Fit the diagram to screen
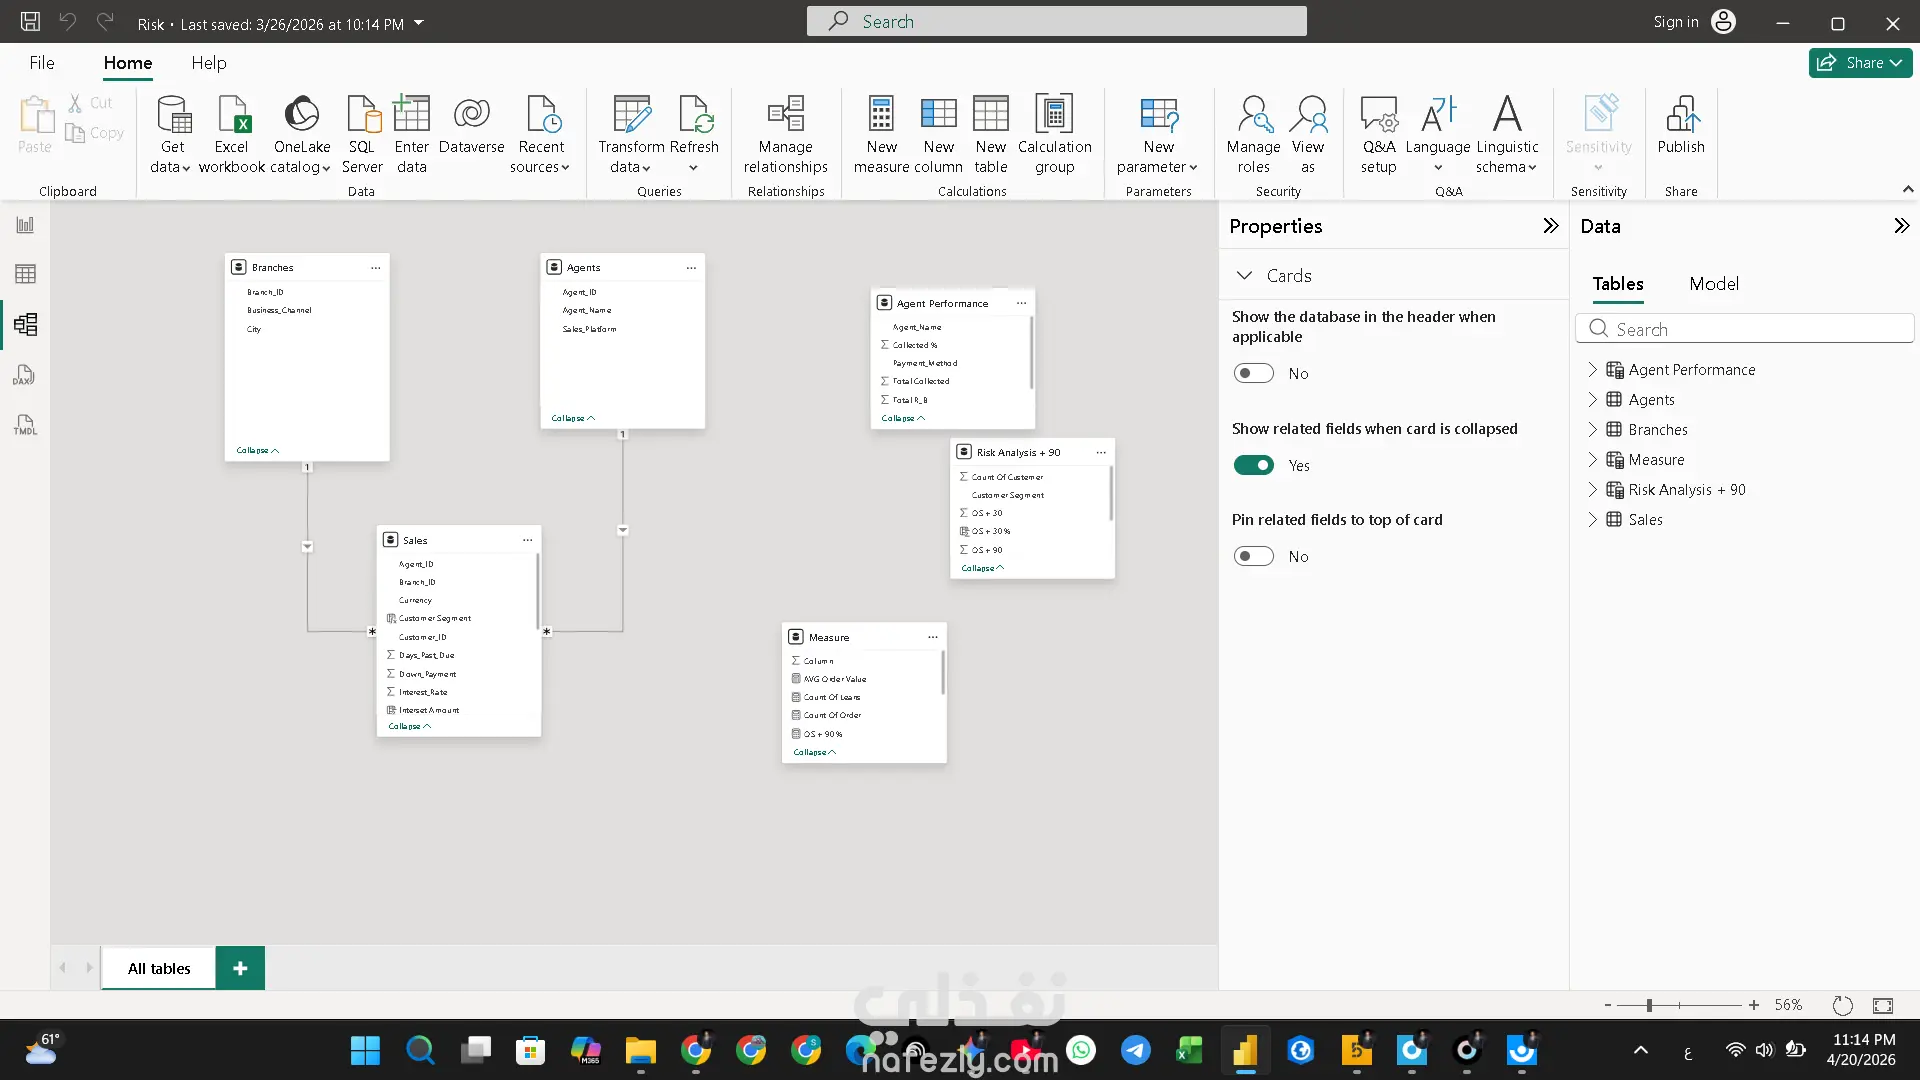The height and width of the screenshot is (1080, 1920). (1883, 1005)
